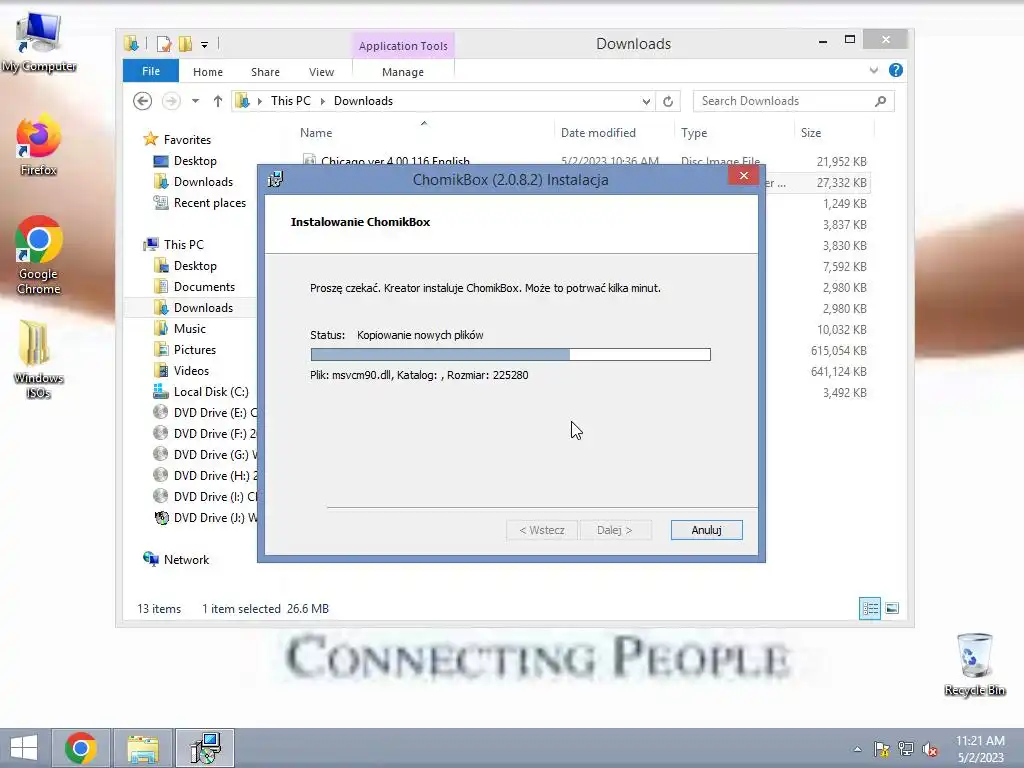Click the Anuluj button in the installer
This screenshot has width=1024, height=768.
[x=707, y=530]
